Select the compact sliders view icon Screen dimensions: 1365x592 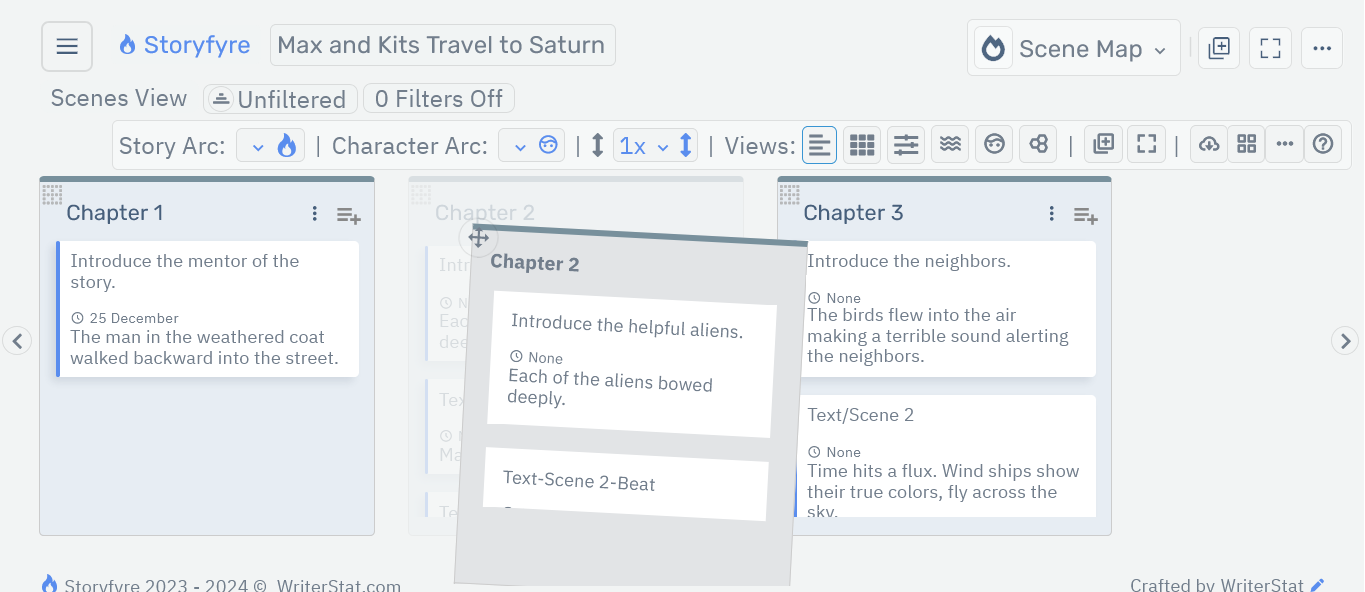[905, 144]
